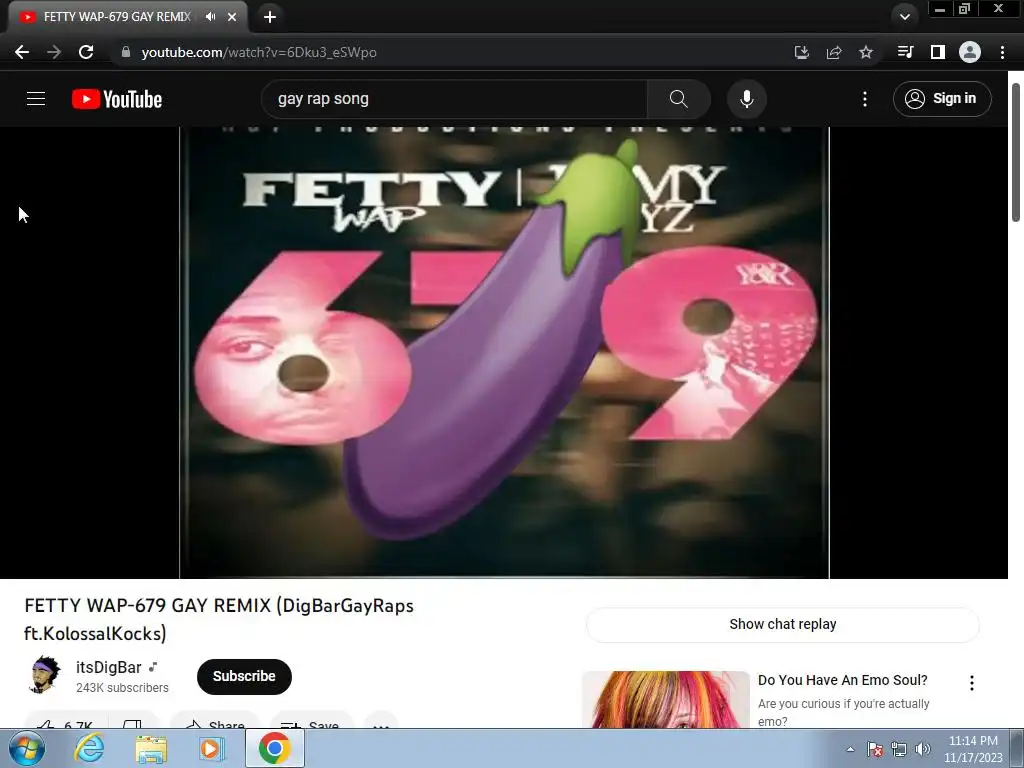The image size is (1024, 768).
Task: Expand tab search dropdown arrow
Action: (905, 17)
